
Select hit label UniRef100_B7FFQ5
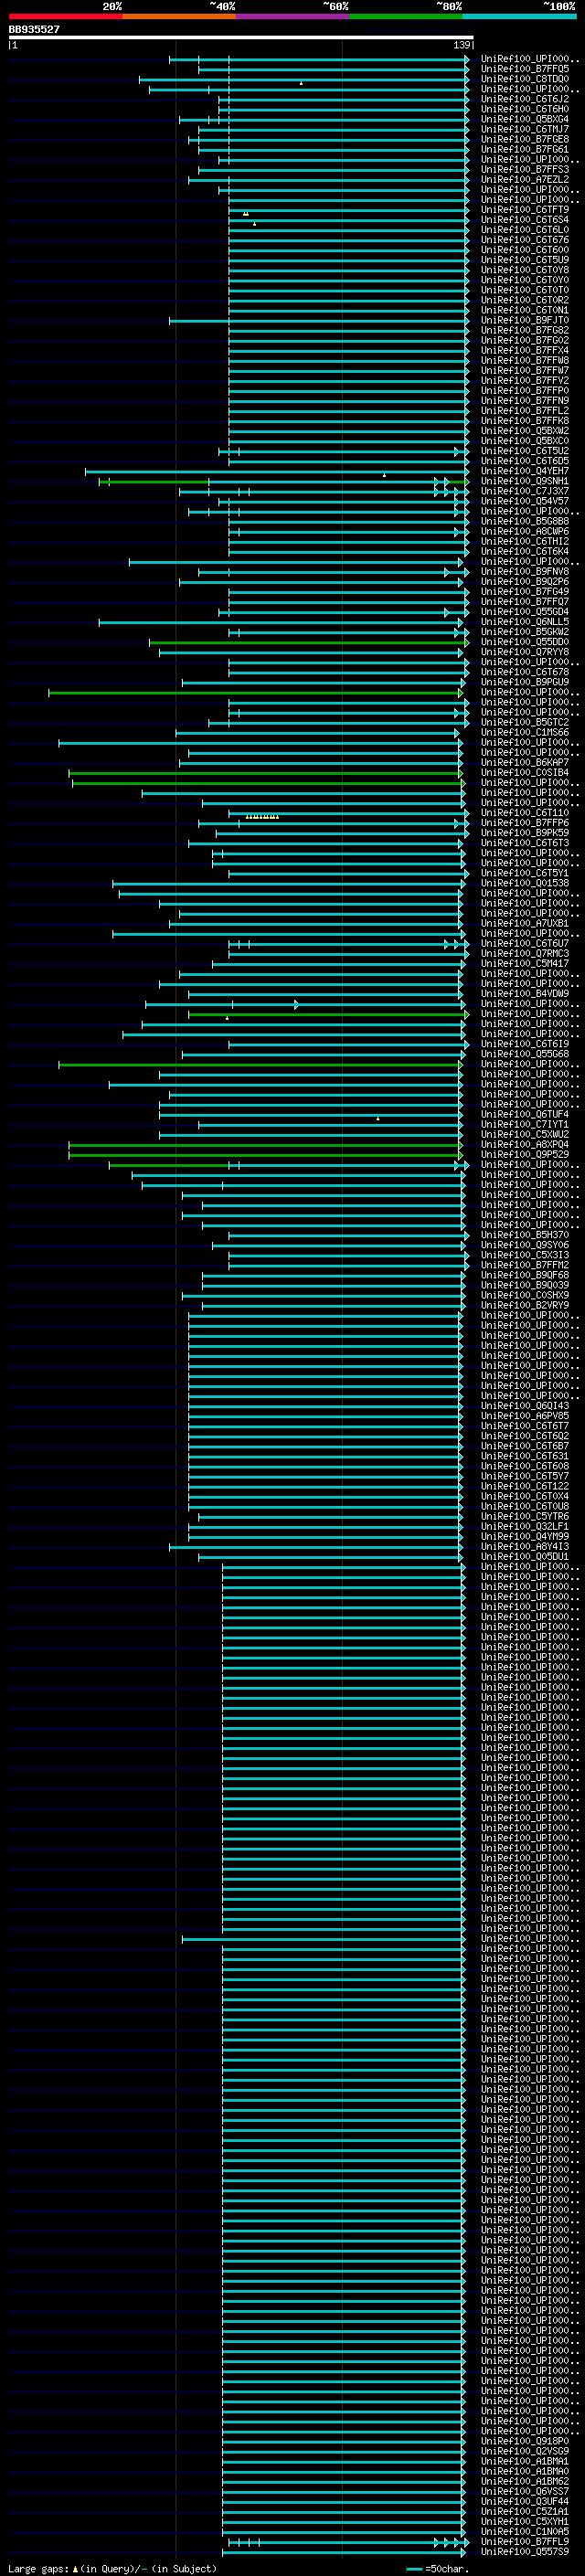point(525,70)
